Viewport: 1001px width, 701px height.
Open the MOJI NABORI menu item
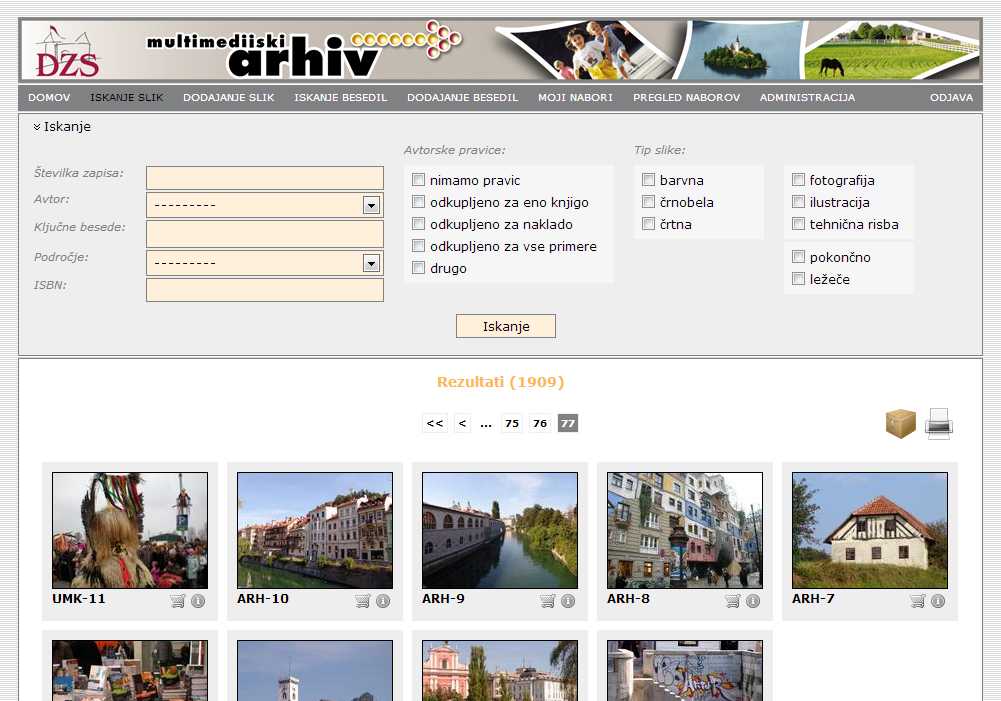[575, 98]
